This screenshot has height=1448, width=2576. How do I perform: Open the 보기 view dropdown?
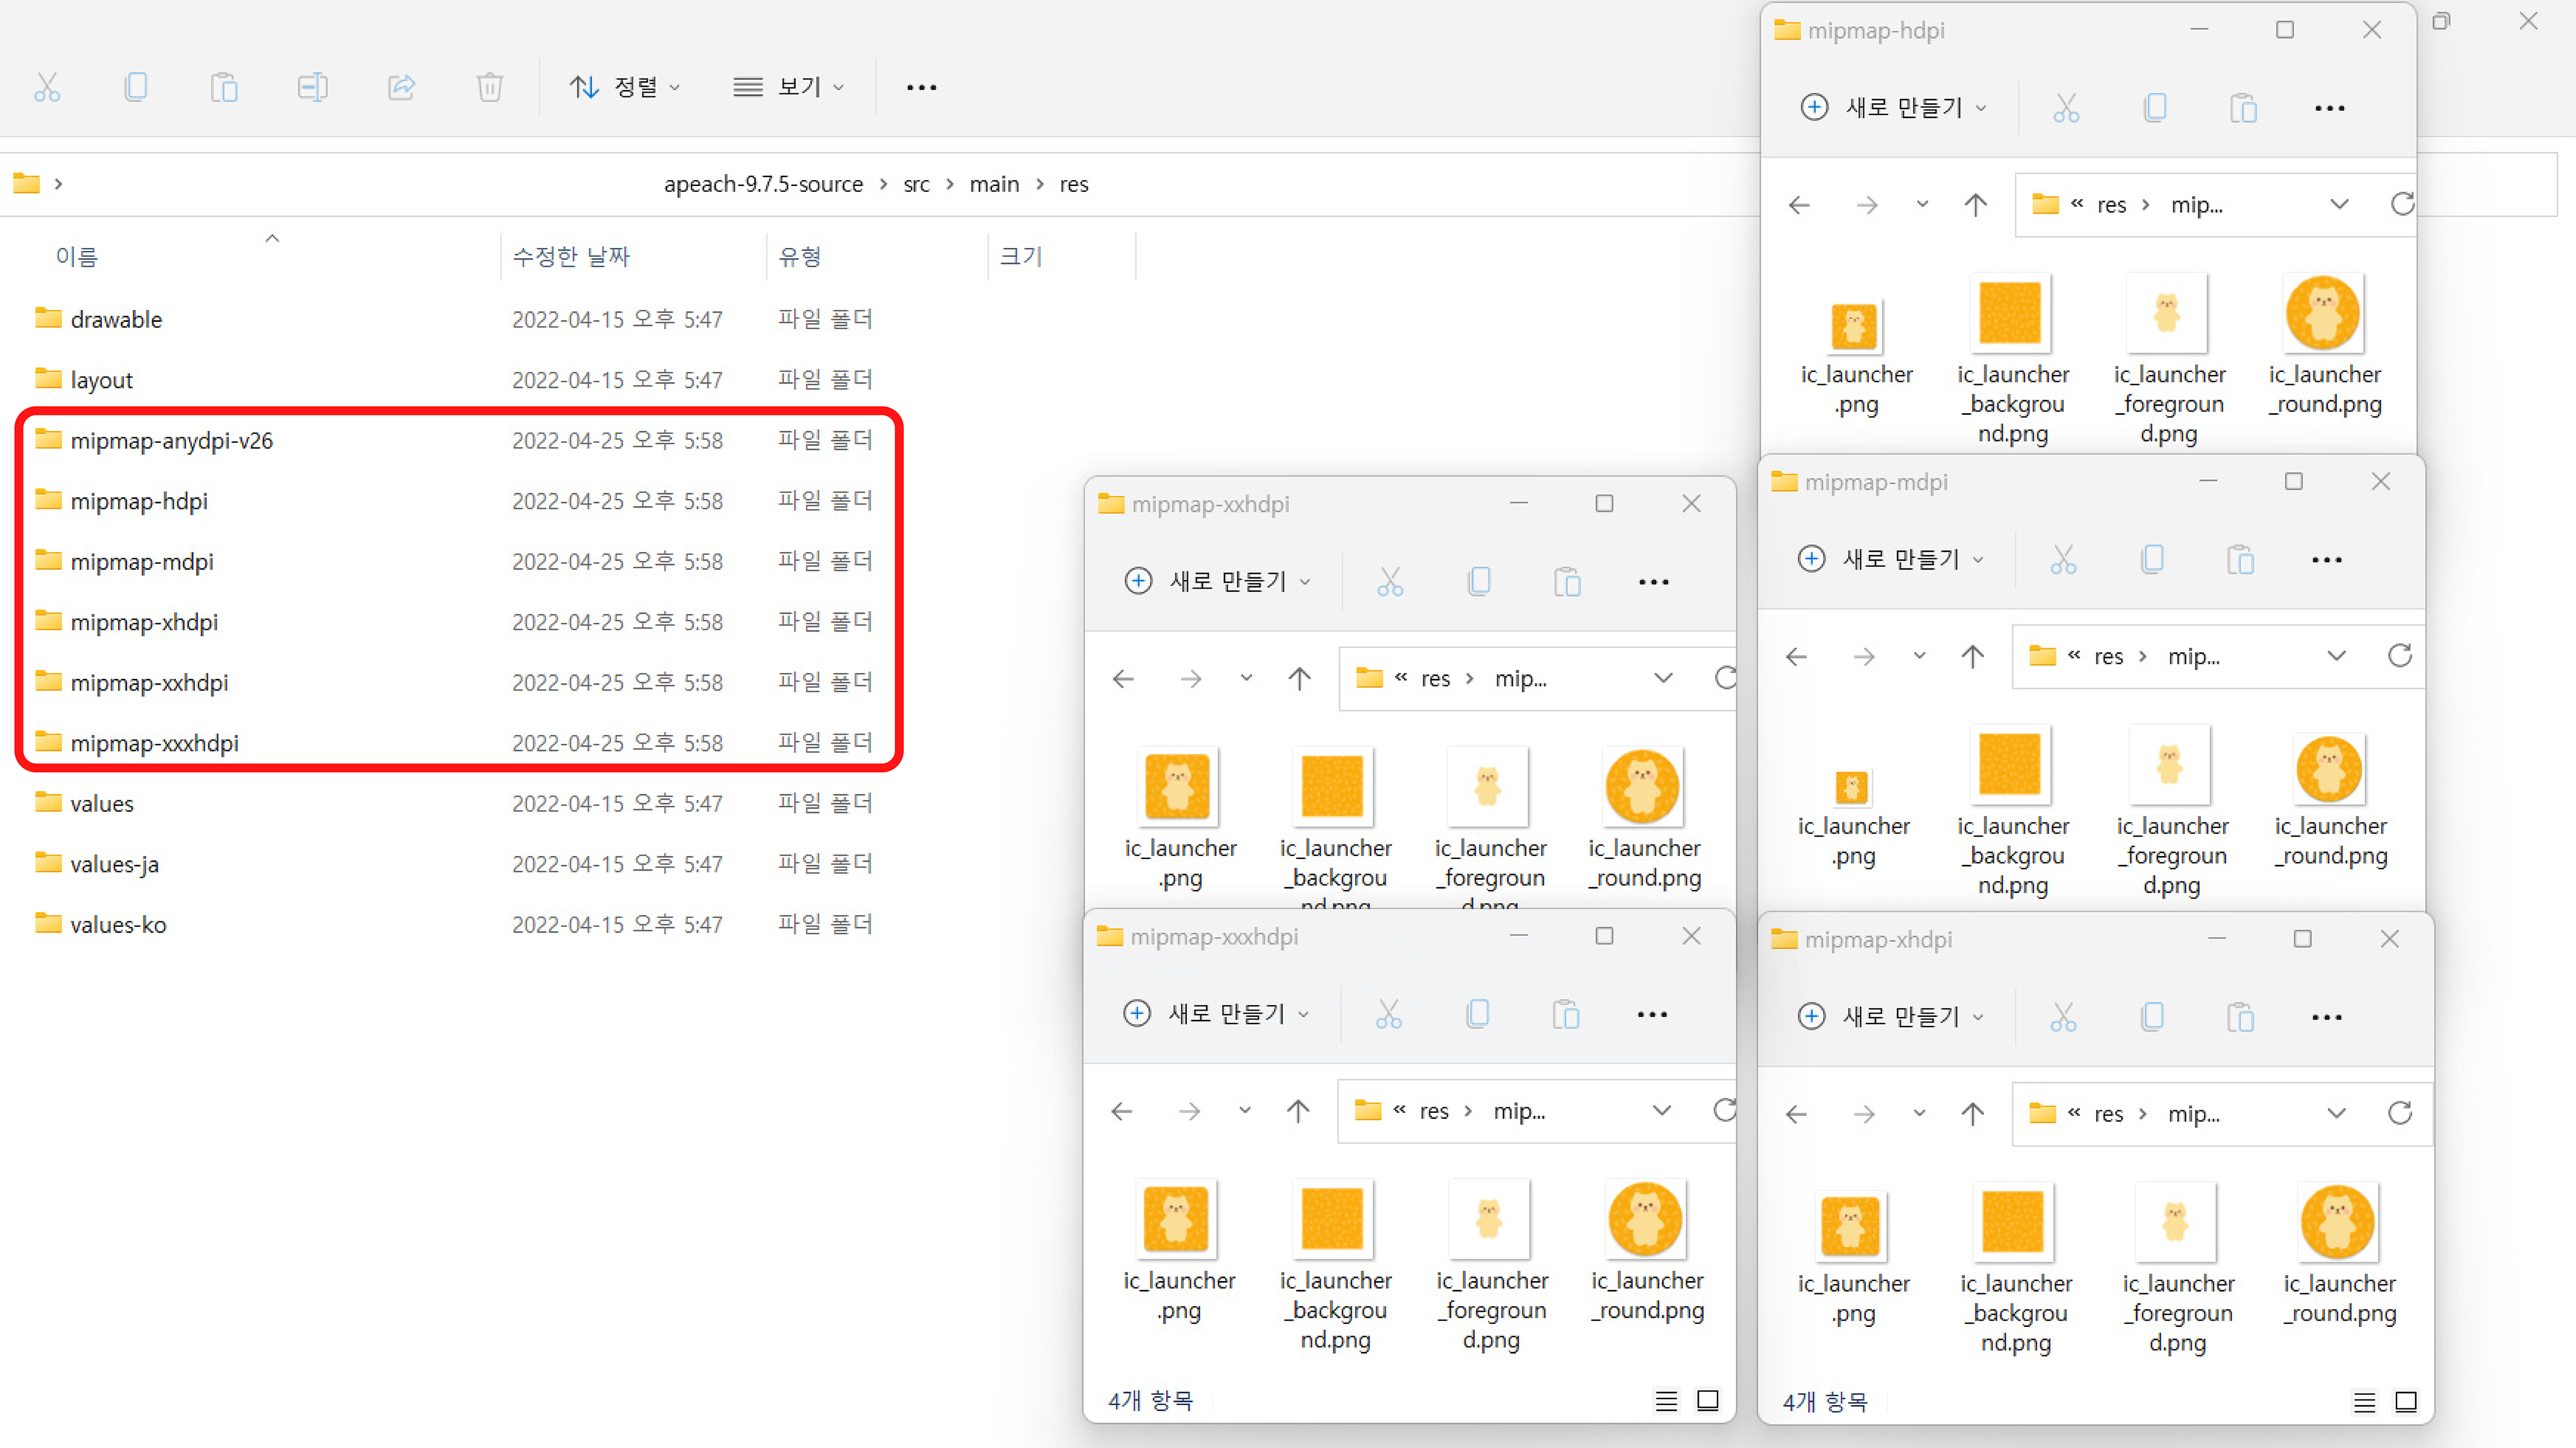point(789,87)
